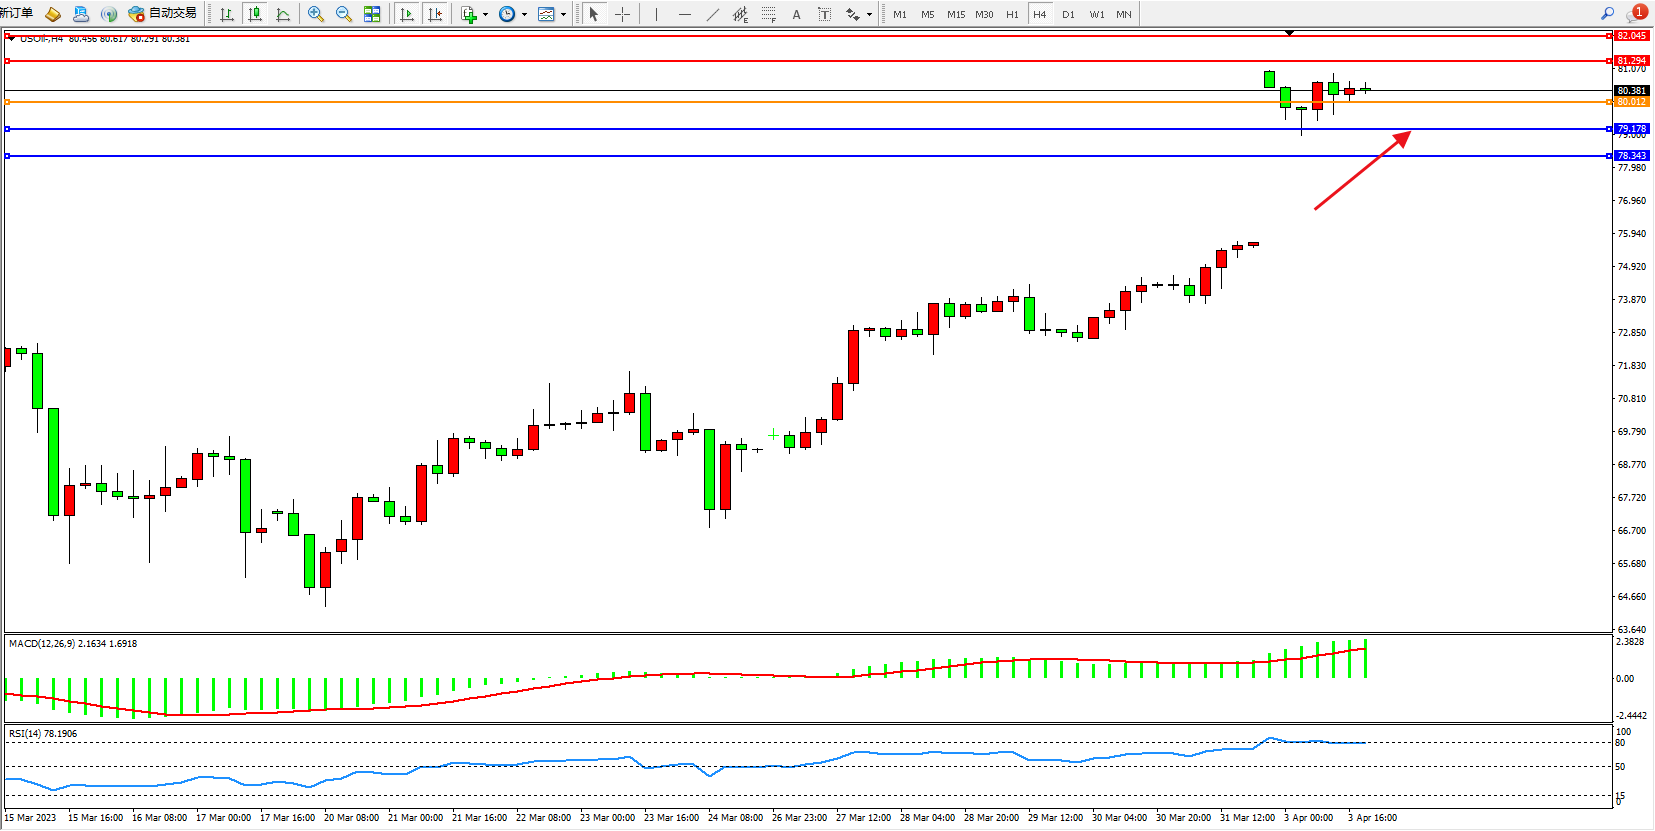
Task: Choose the Fibonacci retracement tool
Action: [x=768, y=14]
